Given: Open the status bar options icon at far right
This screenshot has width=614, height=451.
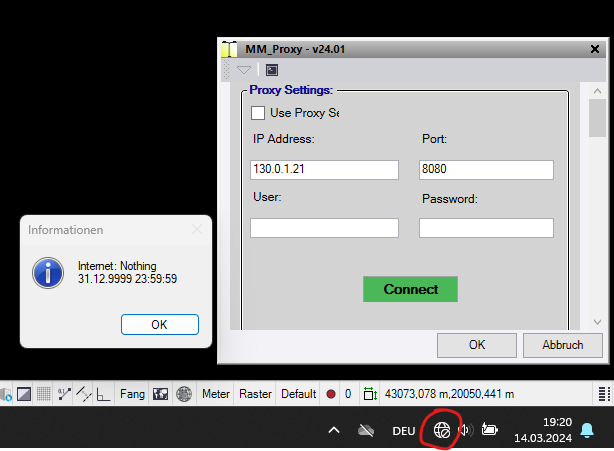Looking at the screenshot, I should pos(604,394).
